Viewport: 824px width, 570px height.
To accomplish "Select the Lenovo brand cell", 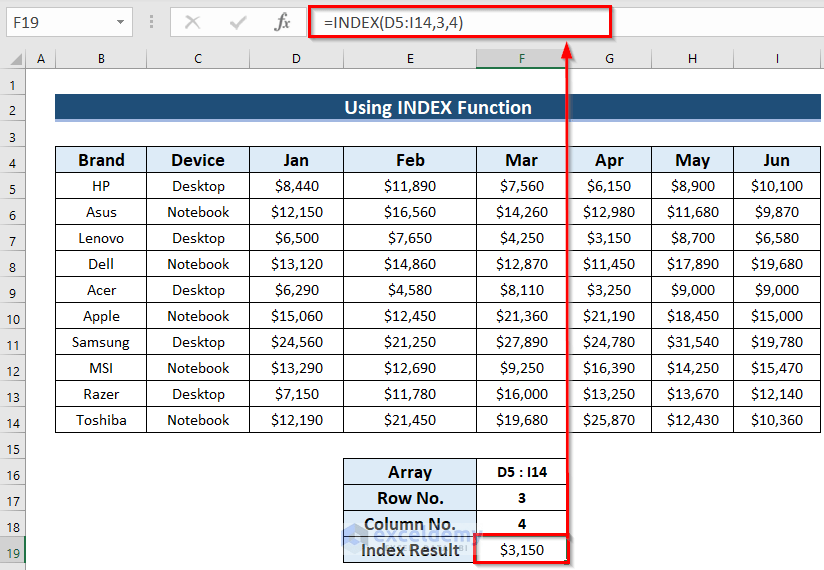I will pos(101,238).
